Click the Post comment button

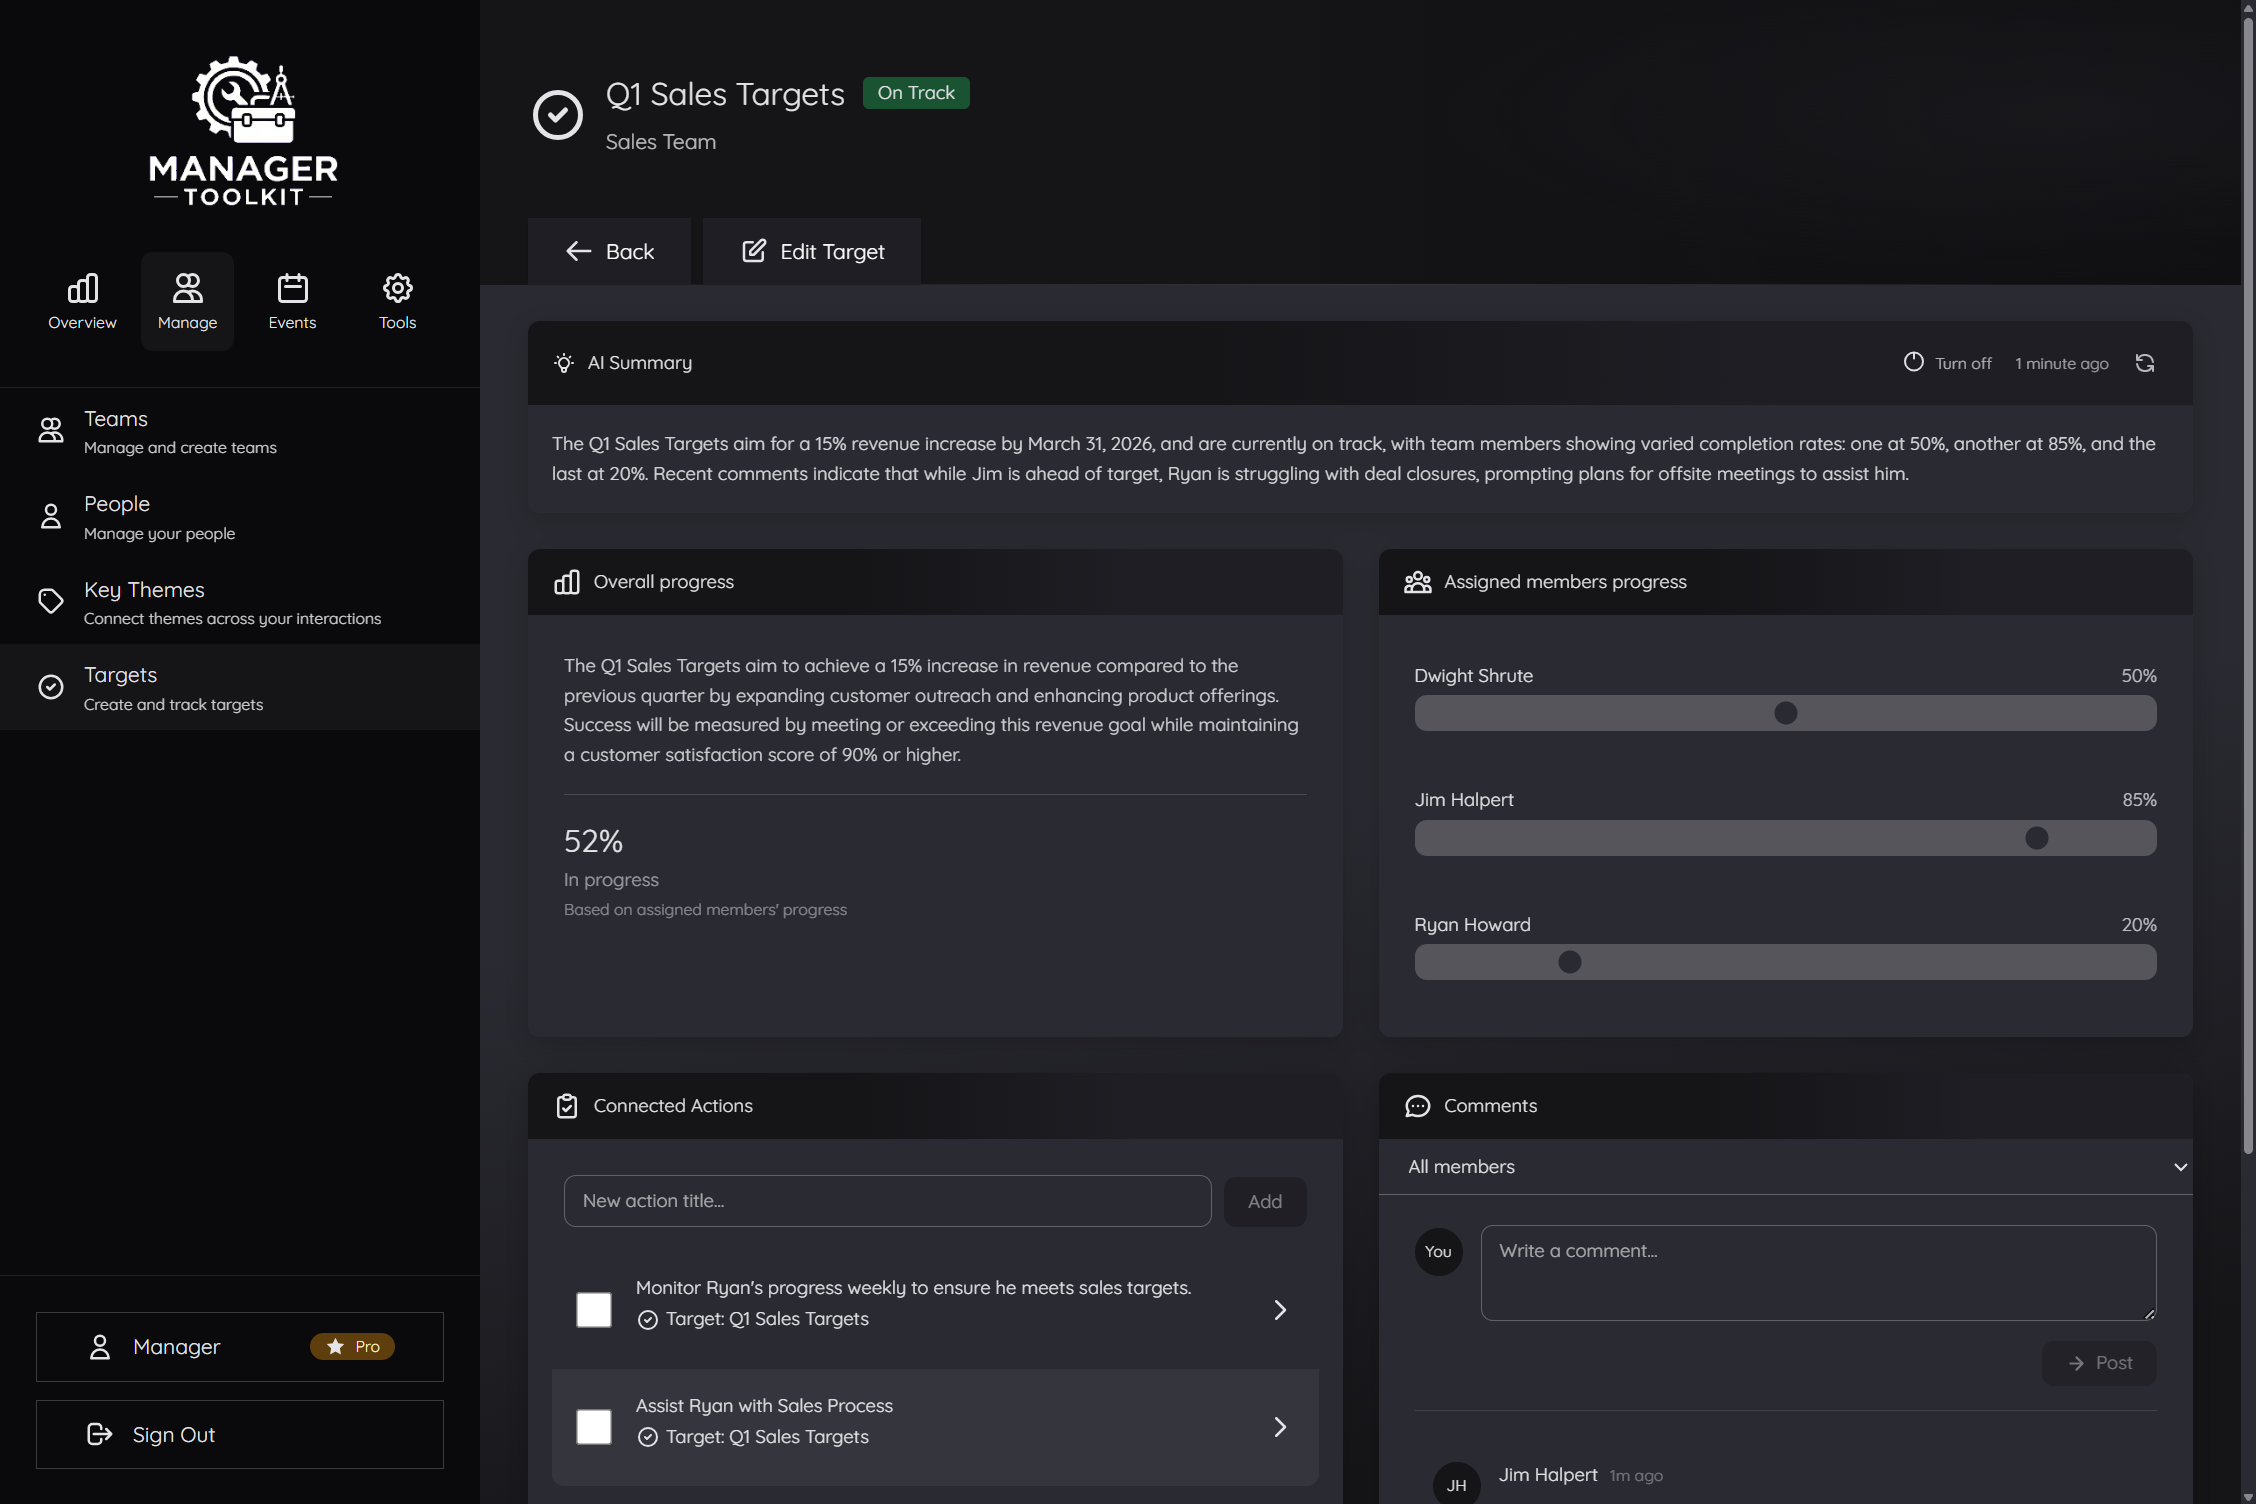point(2098,1362)
